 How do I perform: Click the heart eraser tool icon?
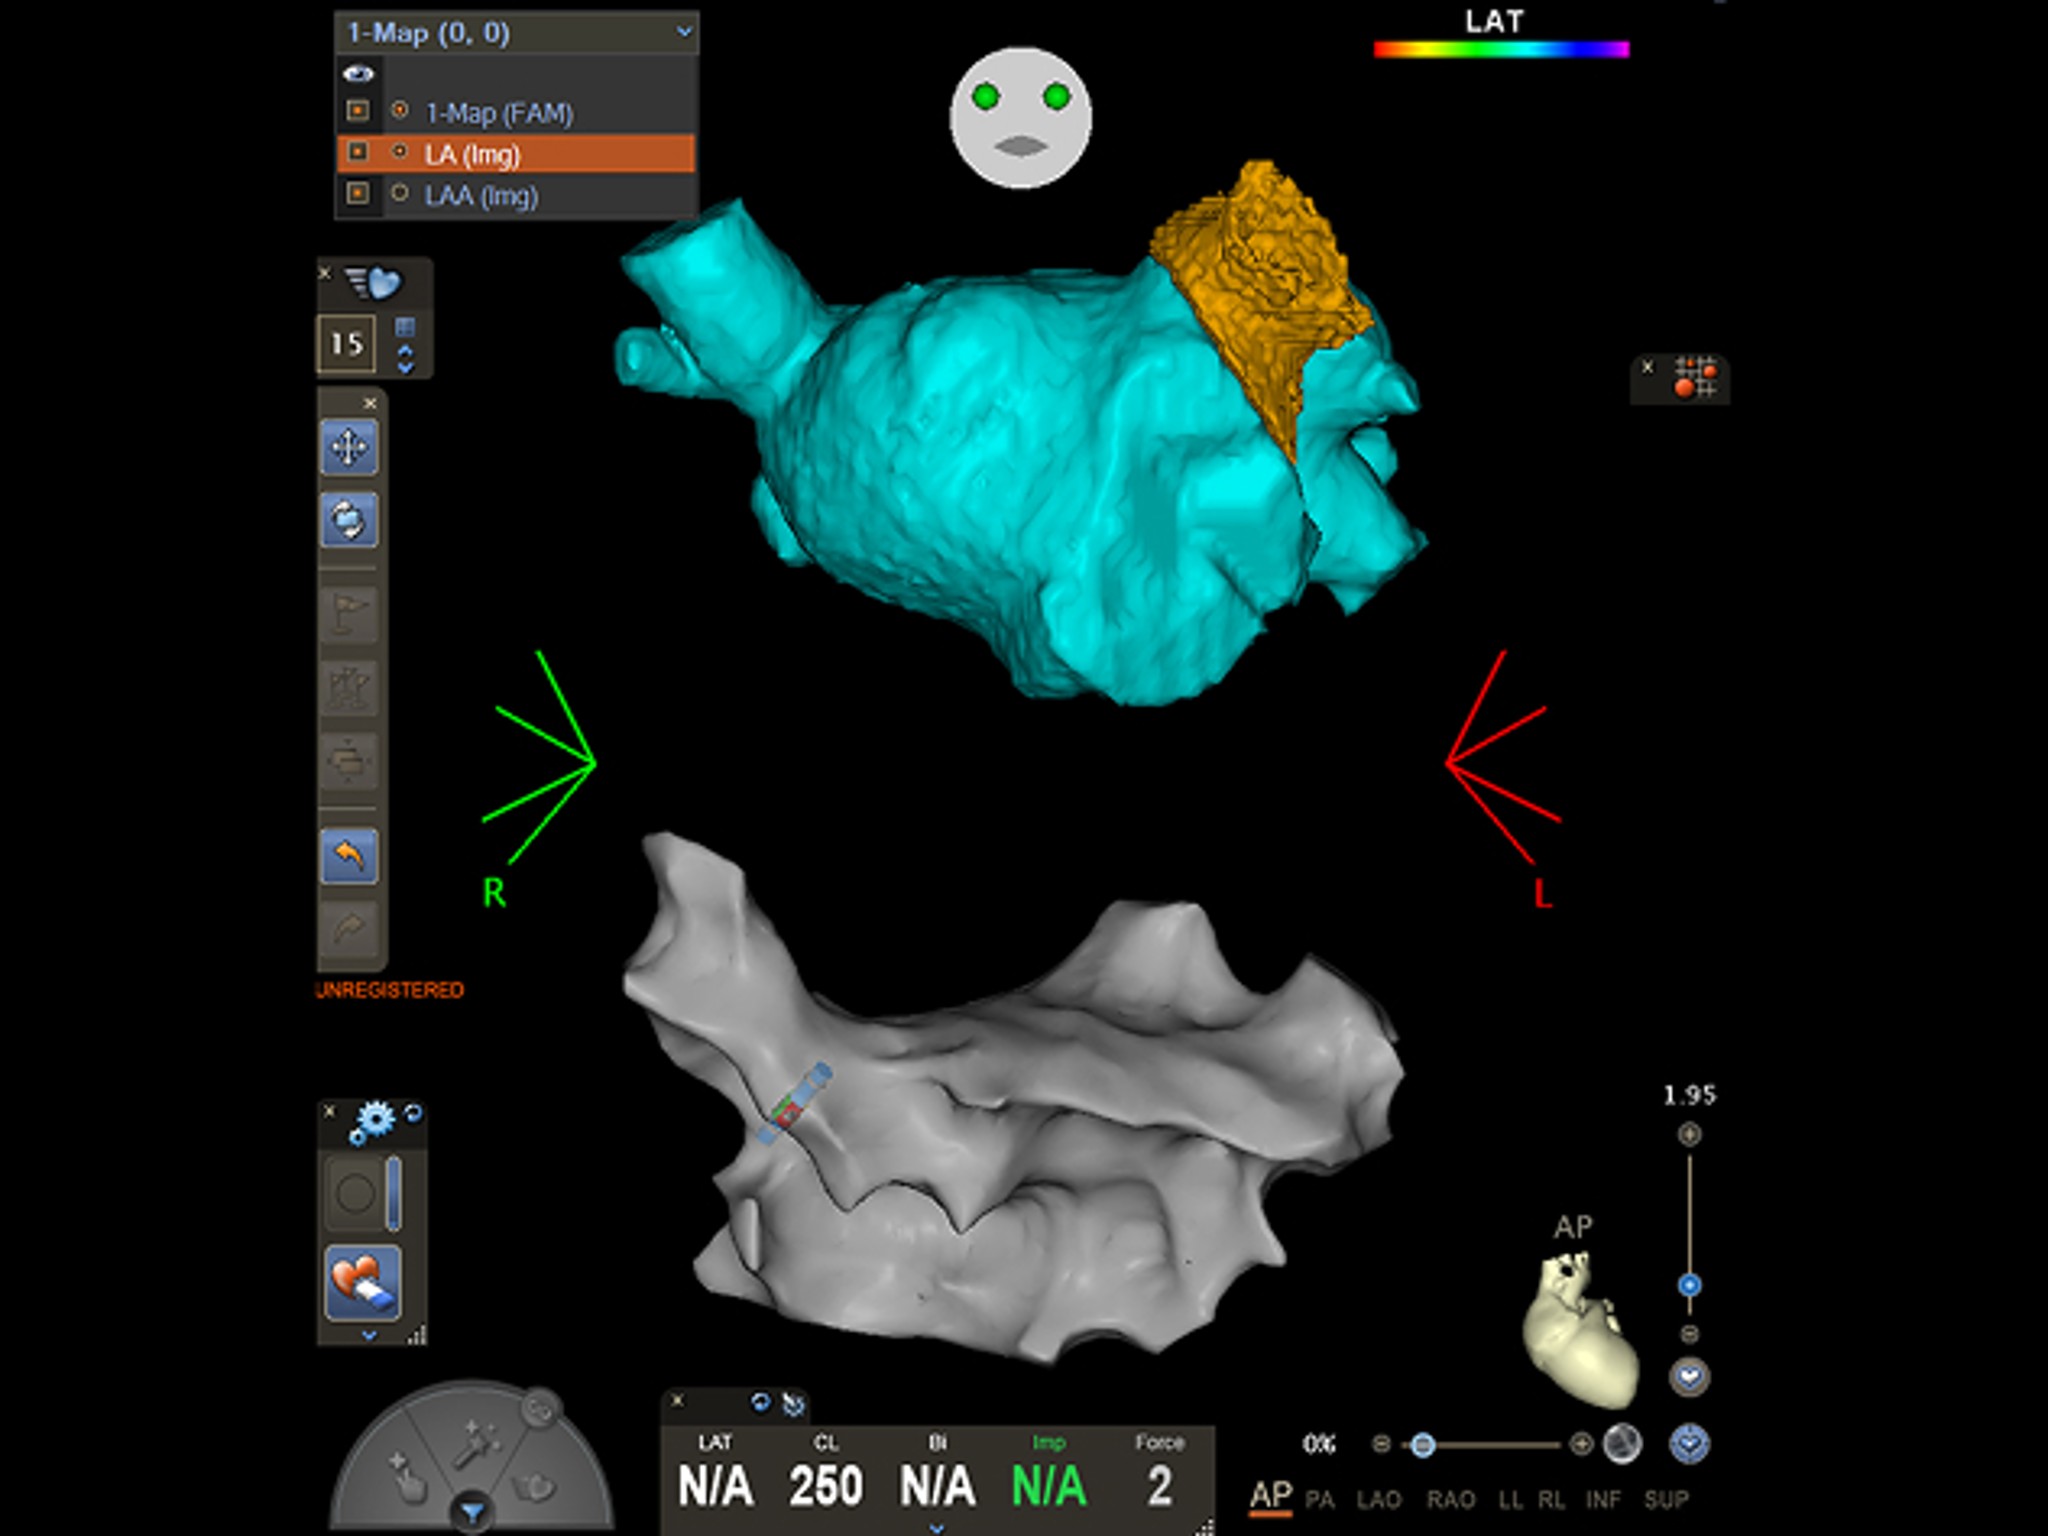point(362,1283)
